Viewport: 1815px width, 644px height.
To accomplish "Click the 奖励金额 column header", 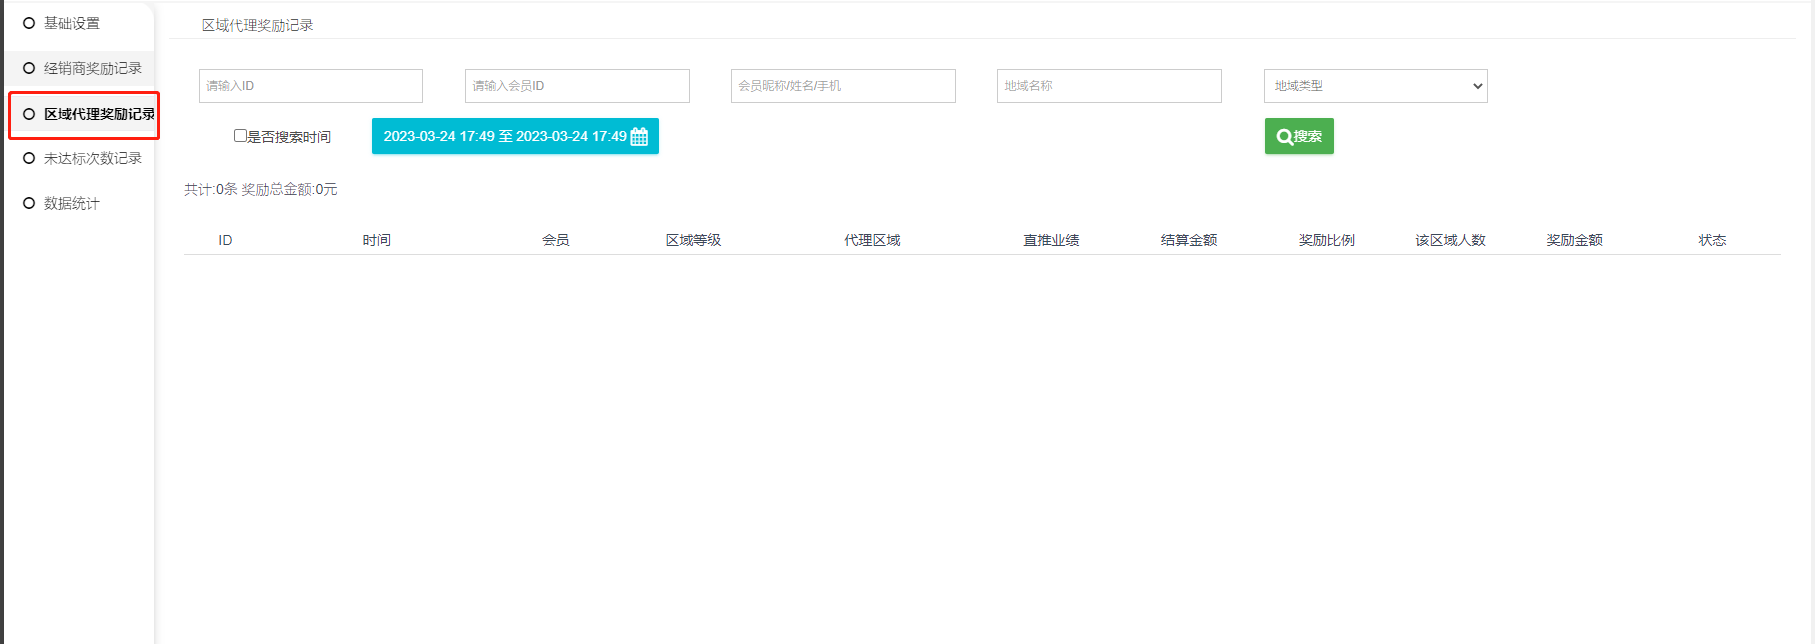I will [x=1574, y=240].
